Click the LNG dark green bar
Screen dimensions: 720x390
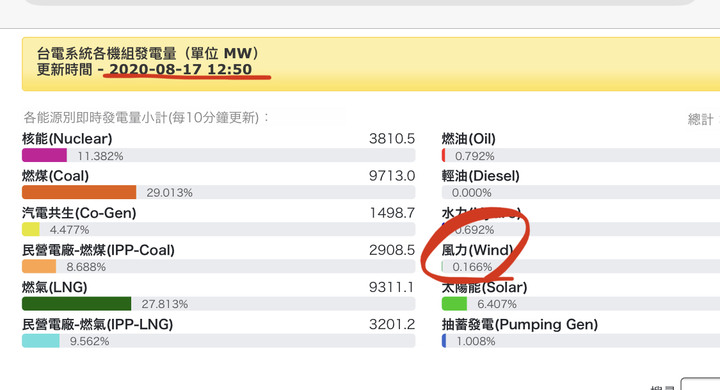pyautogui.click(x=76, y=304)
